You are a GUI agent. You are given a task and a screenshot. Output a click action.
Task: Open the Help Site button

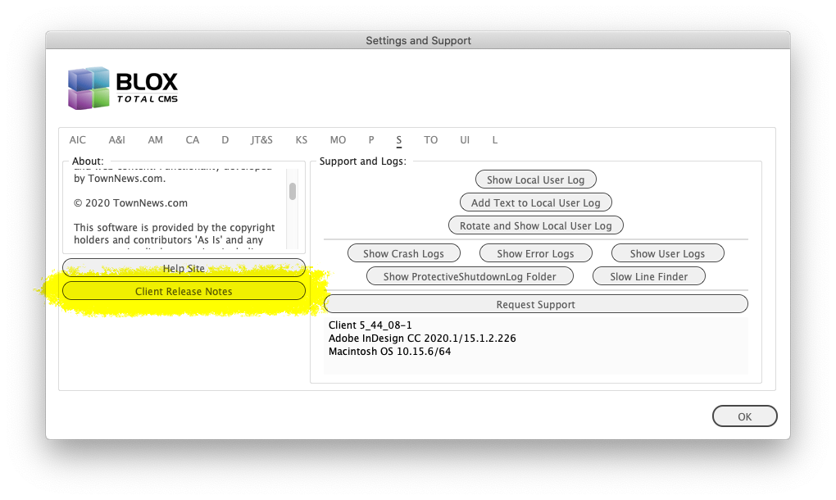[x=183, y=268]
